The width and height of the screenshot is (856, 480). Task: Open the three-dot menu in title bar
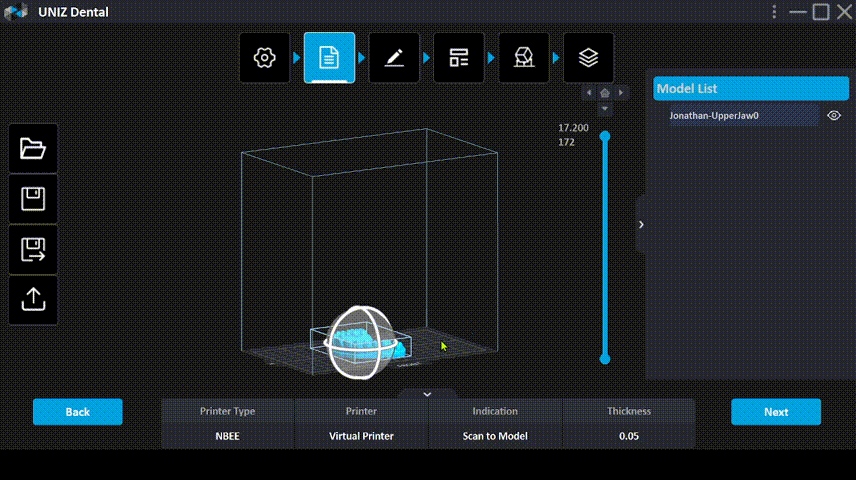click(774, 12)
